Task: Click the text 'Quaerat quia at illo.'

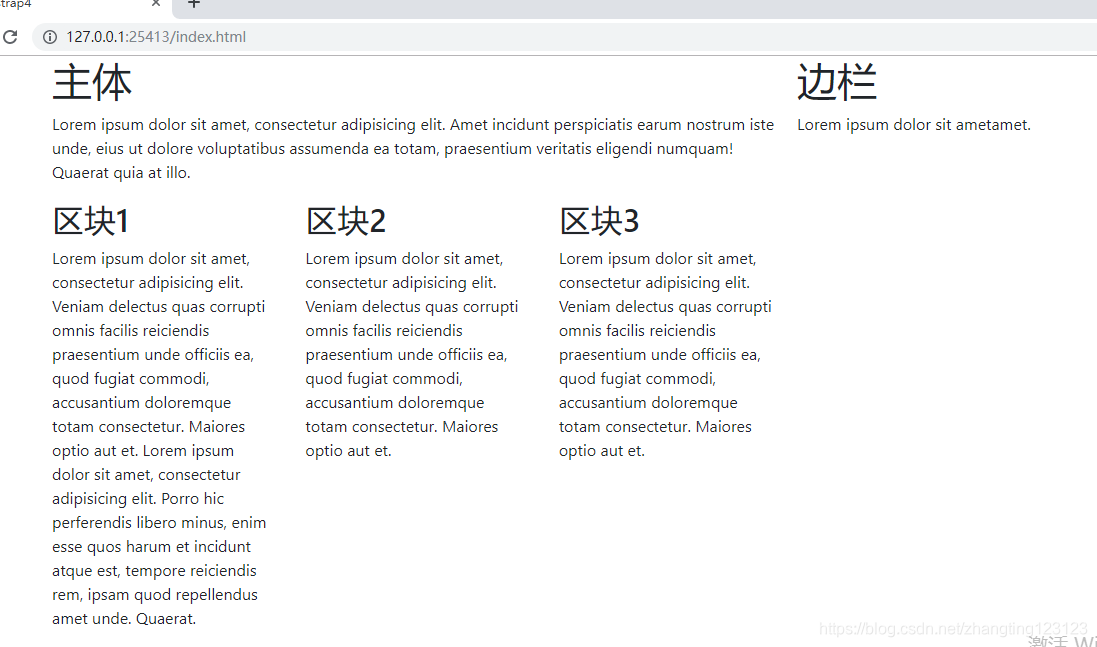Action: (x=121, y=173)
